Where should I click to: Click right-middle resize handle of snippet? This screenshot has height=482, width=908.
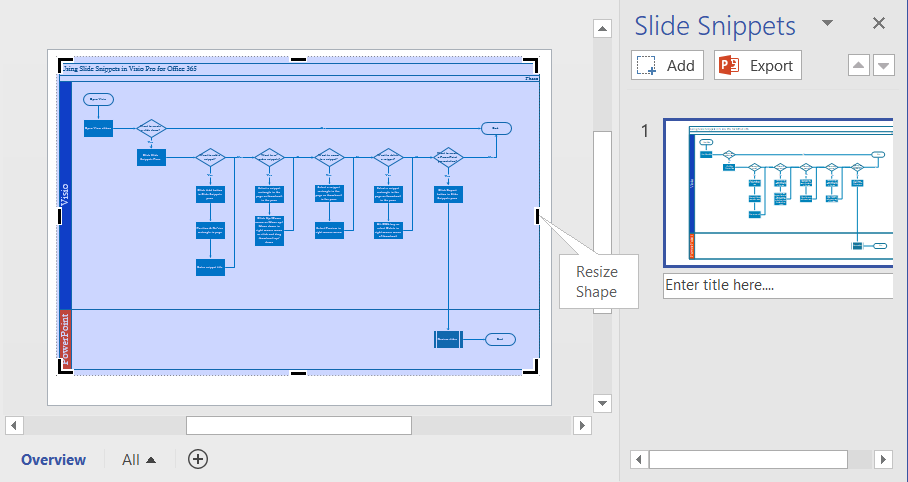(537, 216)
